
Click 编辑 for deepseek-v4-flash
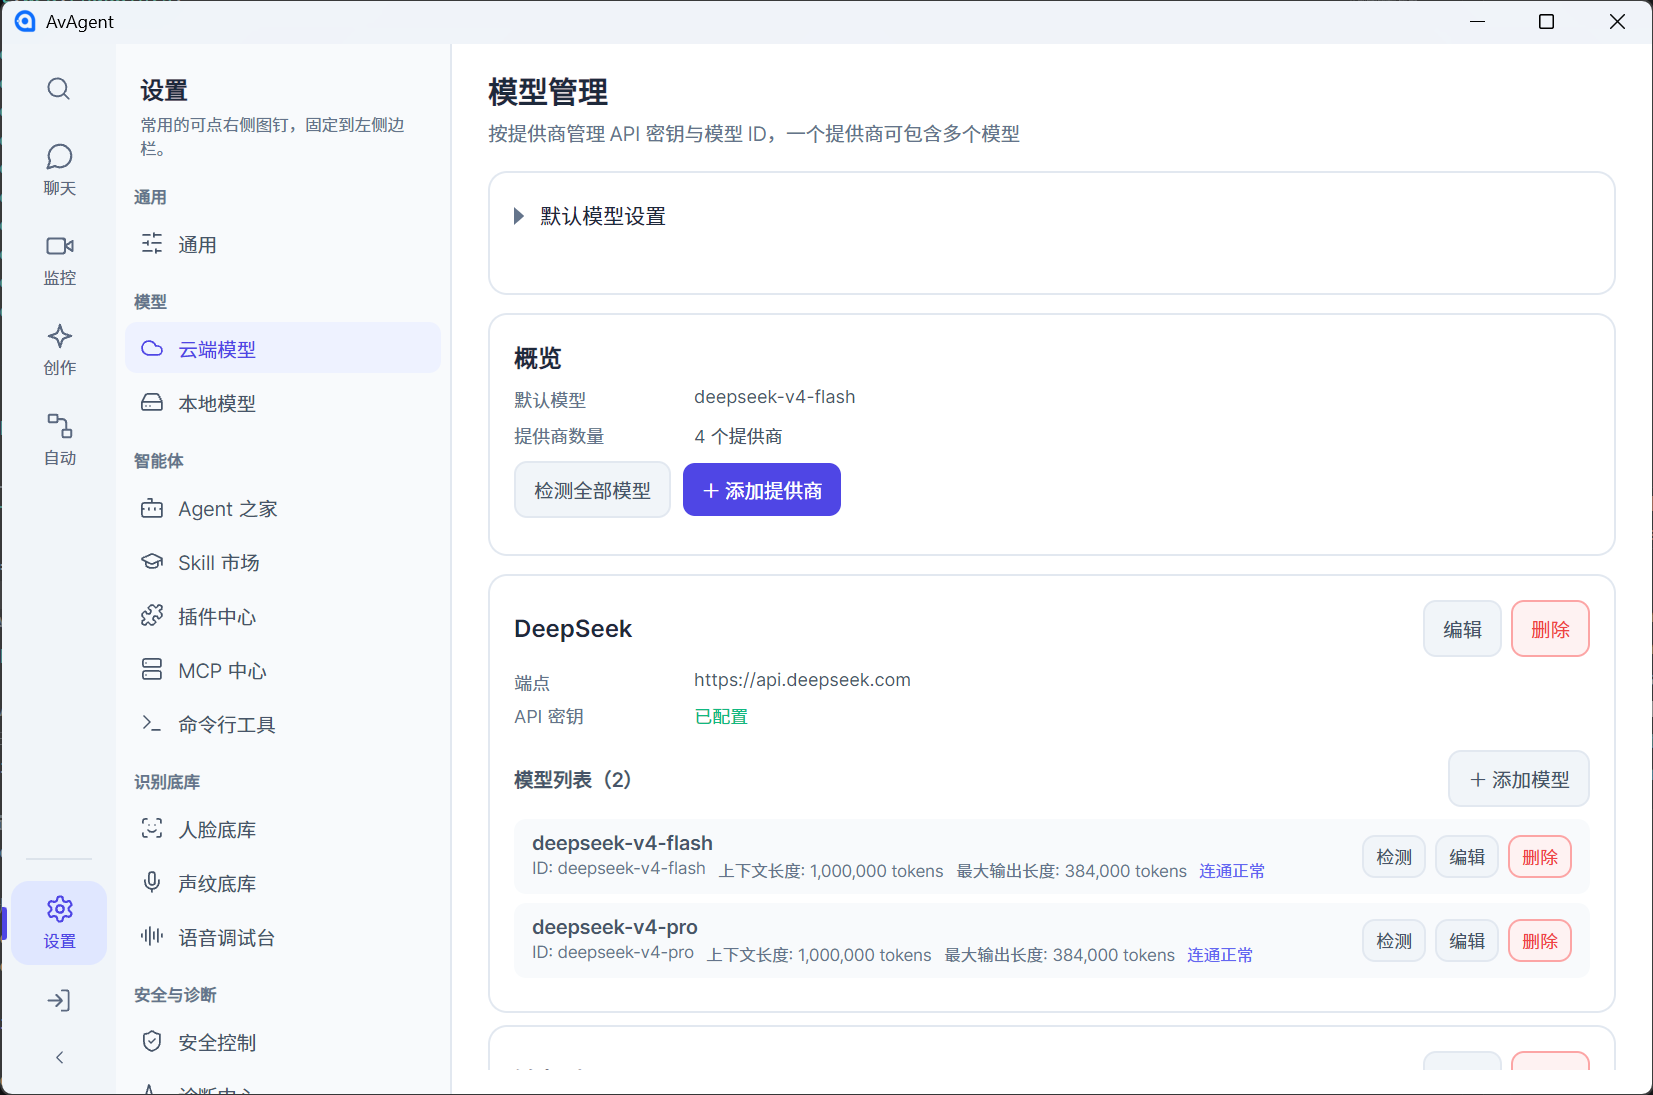click(1467, 857)
